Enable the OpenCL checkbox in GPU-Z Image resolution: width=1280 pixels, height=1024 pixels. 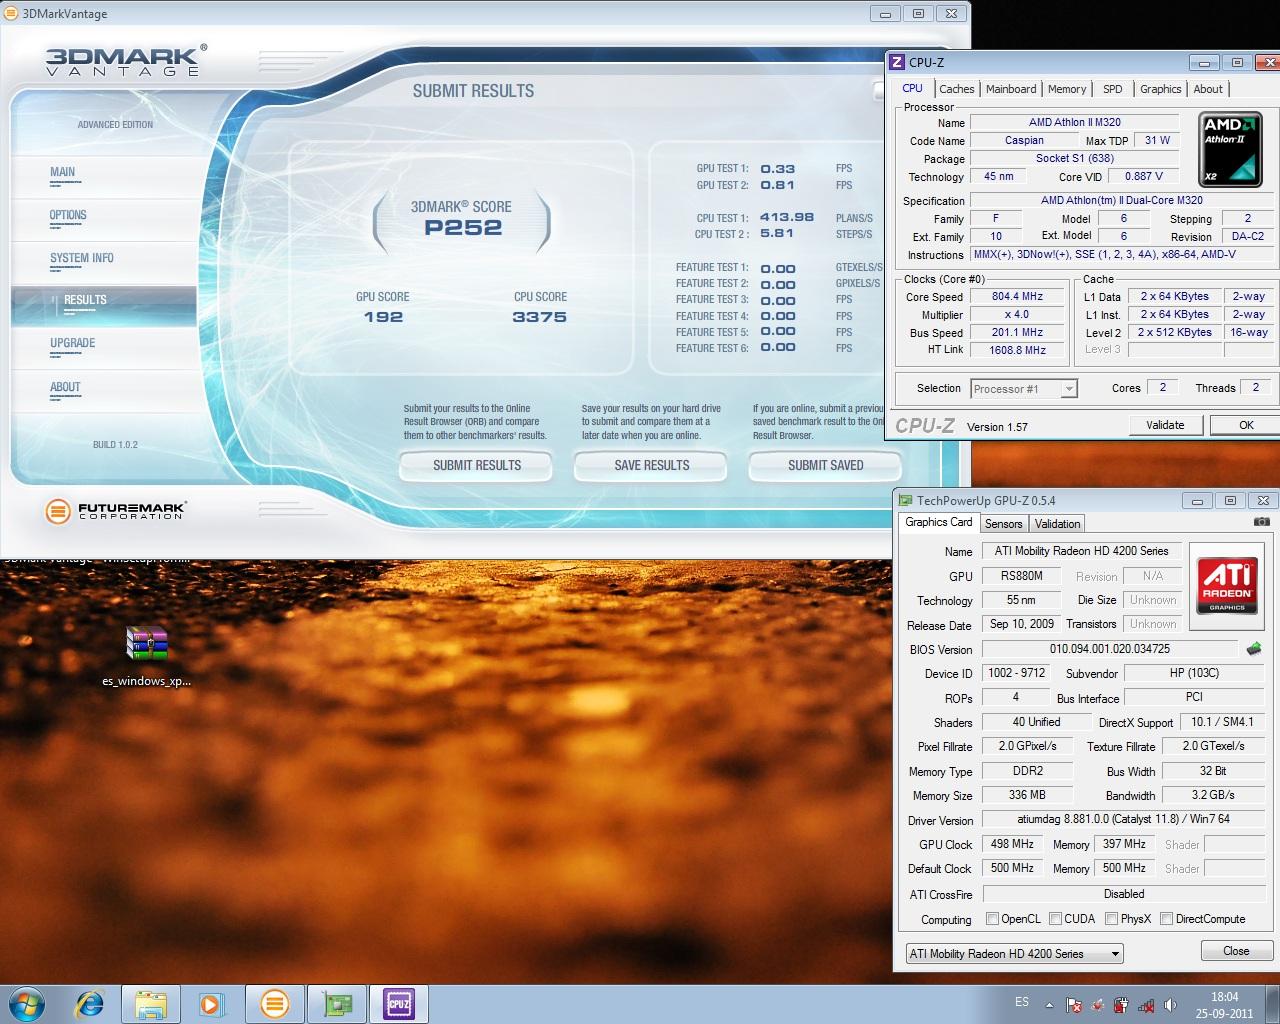tap(992, 919)
